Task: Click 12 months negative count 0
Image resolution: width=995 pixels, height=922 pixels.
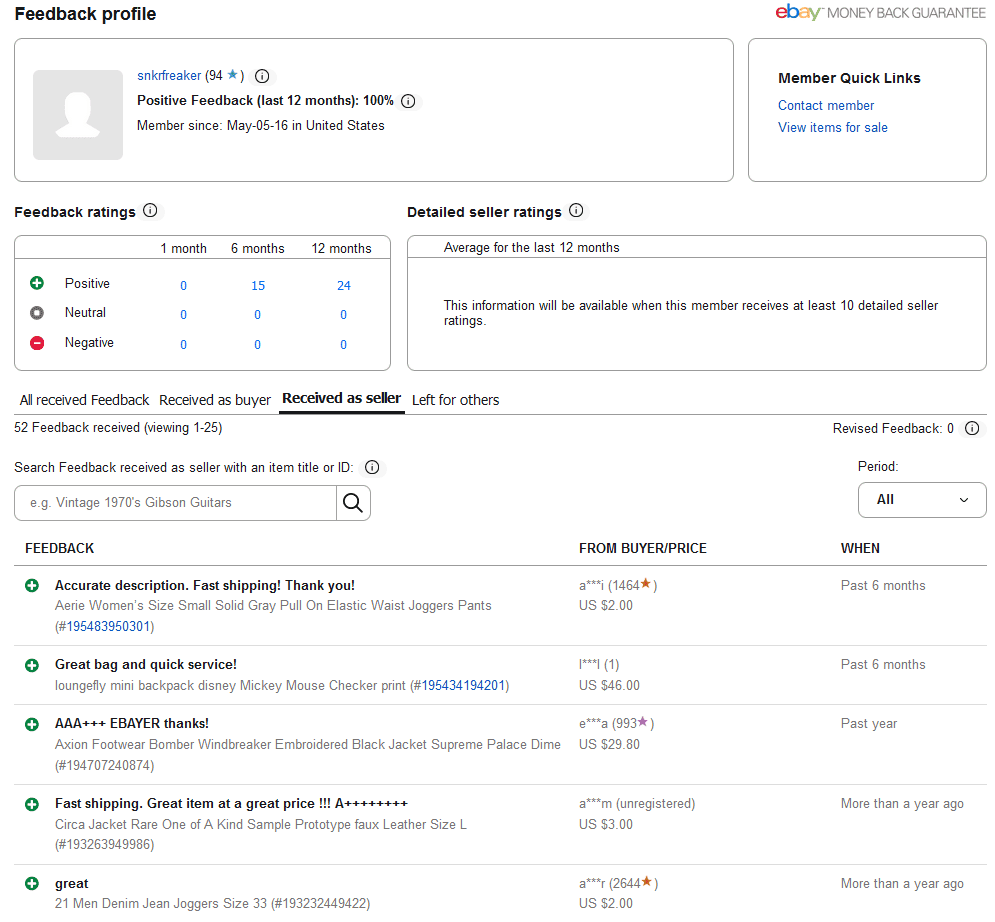Action: (x=343, y=345)
